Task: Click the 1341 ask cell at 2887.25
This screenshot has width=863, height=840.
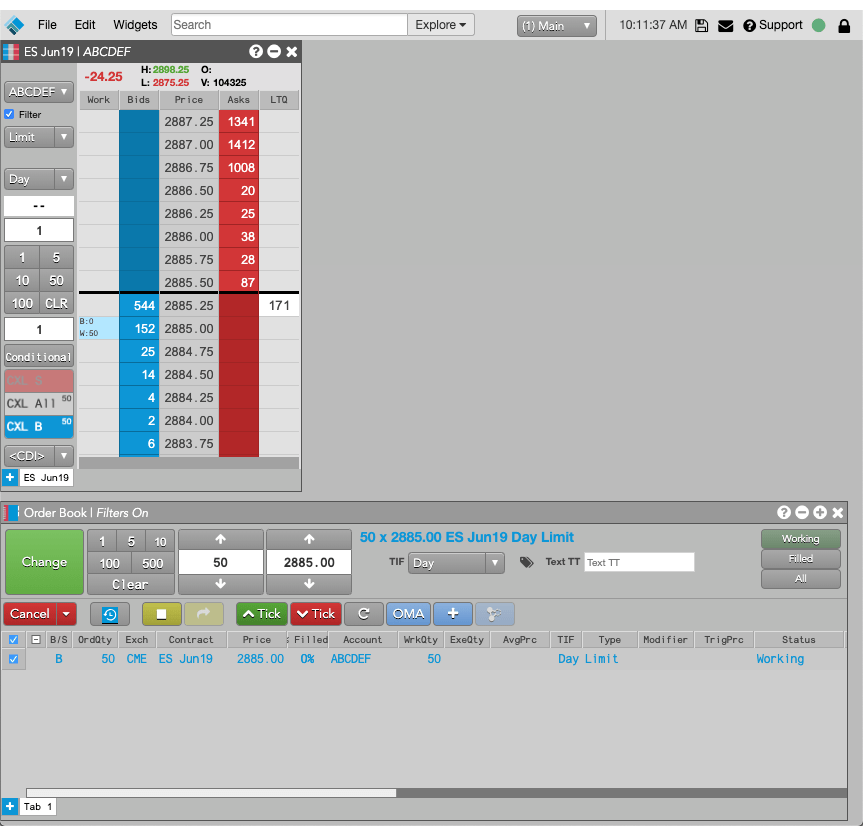Action: point(239,122)
